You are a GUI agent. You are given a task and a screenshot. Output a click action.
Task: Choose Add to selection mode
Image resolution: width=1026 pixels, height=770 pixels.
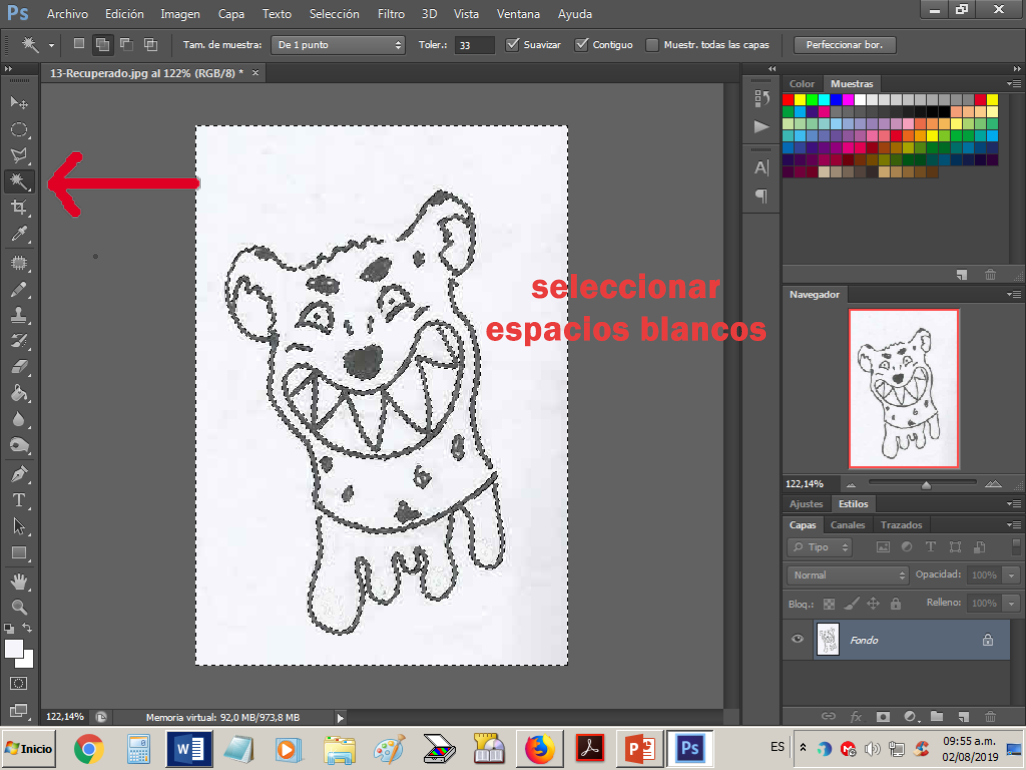[103, 44]
